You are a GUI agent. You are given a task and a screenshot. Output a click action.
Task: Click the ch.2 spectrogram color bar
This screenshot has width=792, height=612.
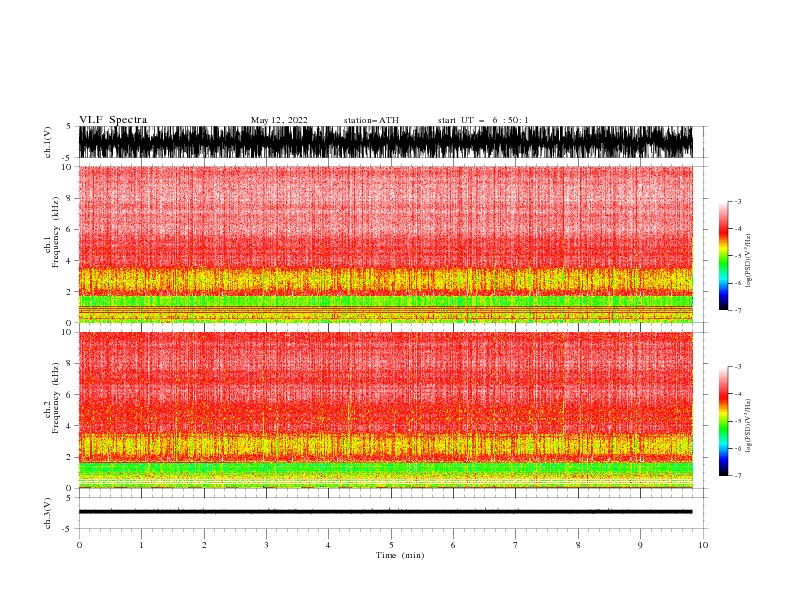point(723,421)
